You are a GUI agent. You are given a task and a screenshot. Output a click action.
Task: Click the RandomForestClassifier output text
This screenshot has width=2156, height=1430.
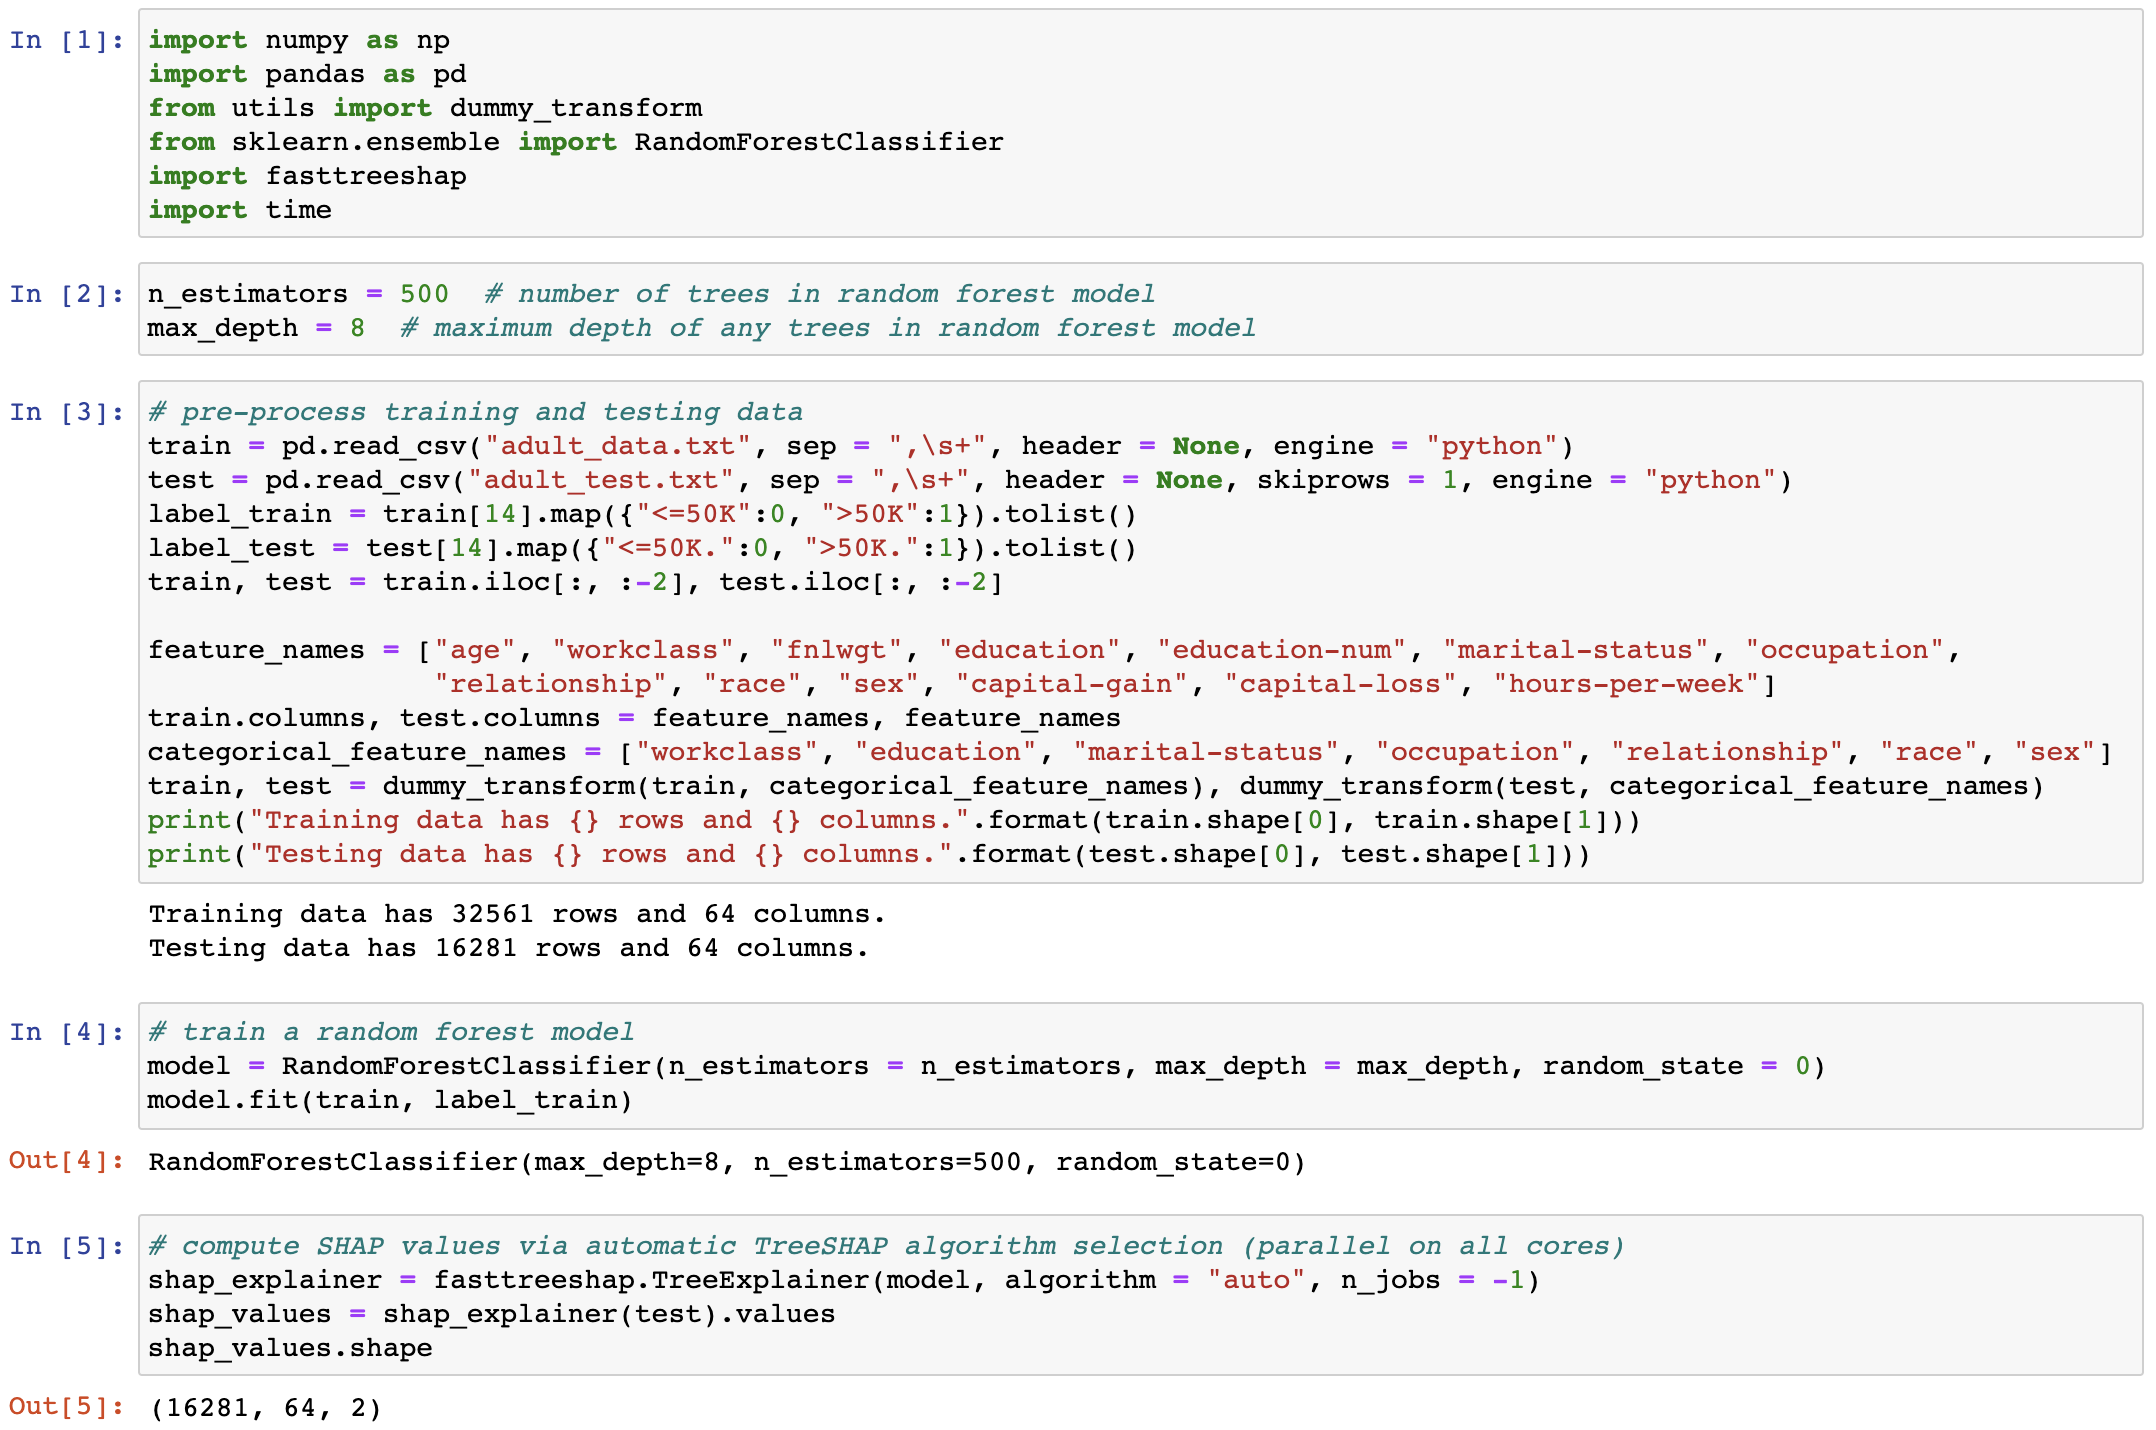pyautogui.click(x=726, y=1162)
